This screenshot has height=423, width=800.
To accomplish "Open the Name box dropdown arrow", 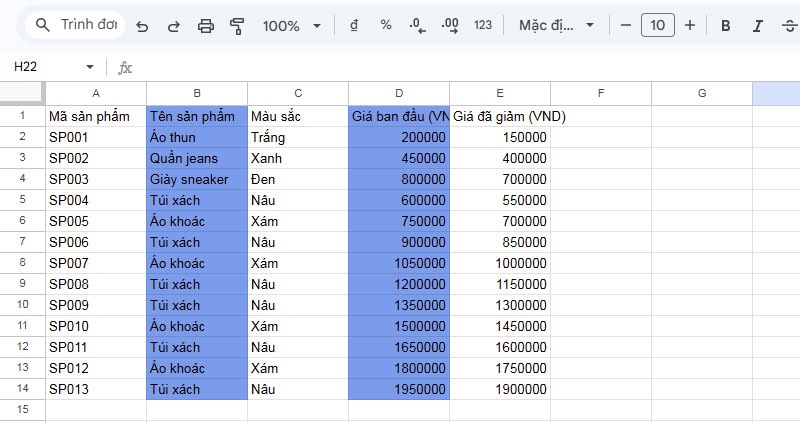I will 90,67.
